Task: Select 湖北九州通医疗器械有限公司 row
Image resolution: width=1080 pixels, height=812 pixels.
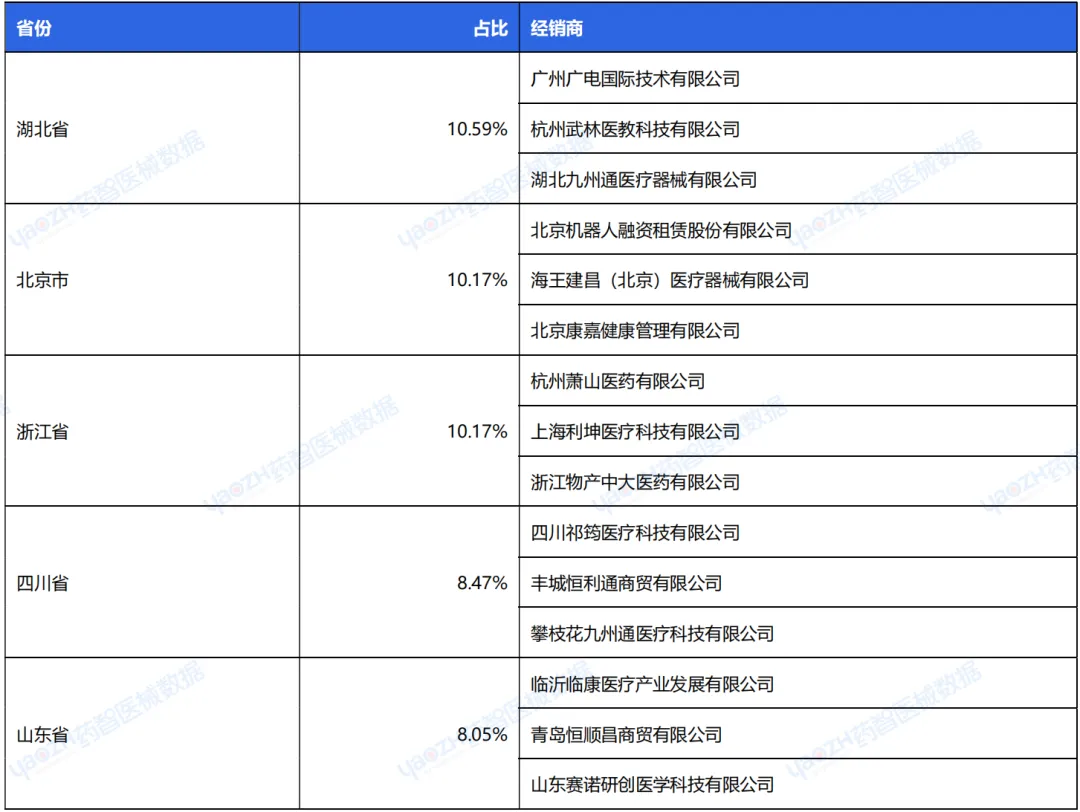Action: click(798, 178)
